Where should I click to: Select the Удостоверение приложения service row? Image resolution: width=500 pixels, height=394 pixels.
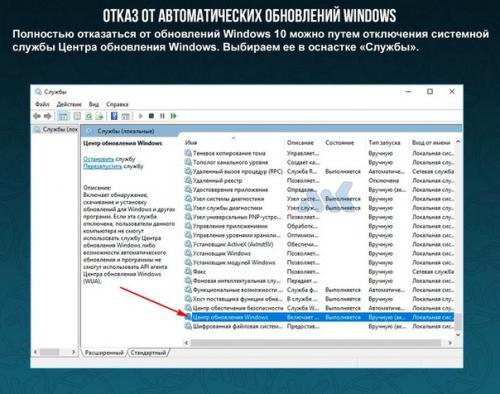coord(319,190)
